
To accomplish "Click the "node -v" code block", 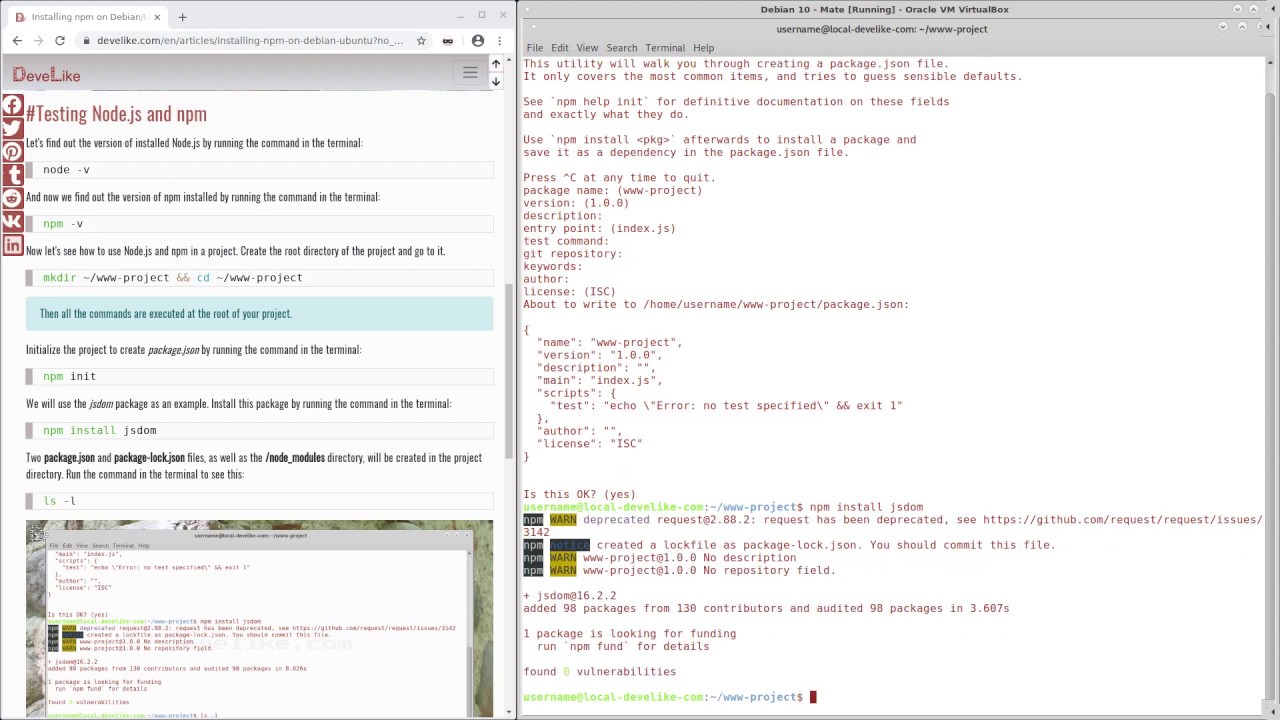I will pyautogui.click(x=260, y=170).
